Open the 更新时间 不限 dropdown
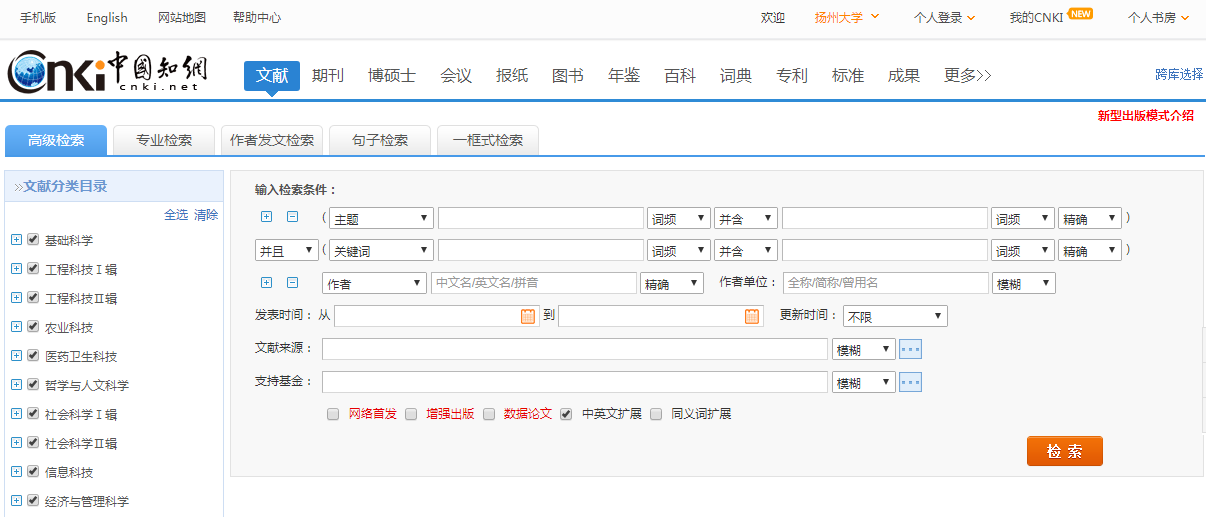 coord(895,316)
